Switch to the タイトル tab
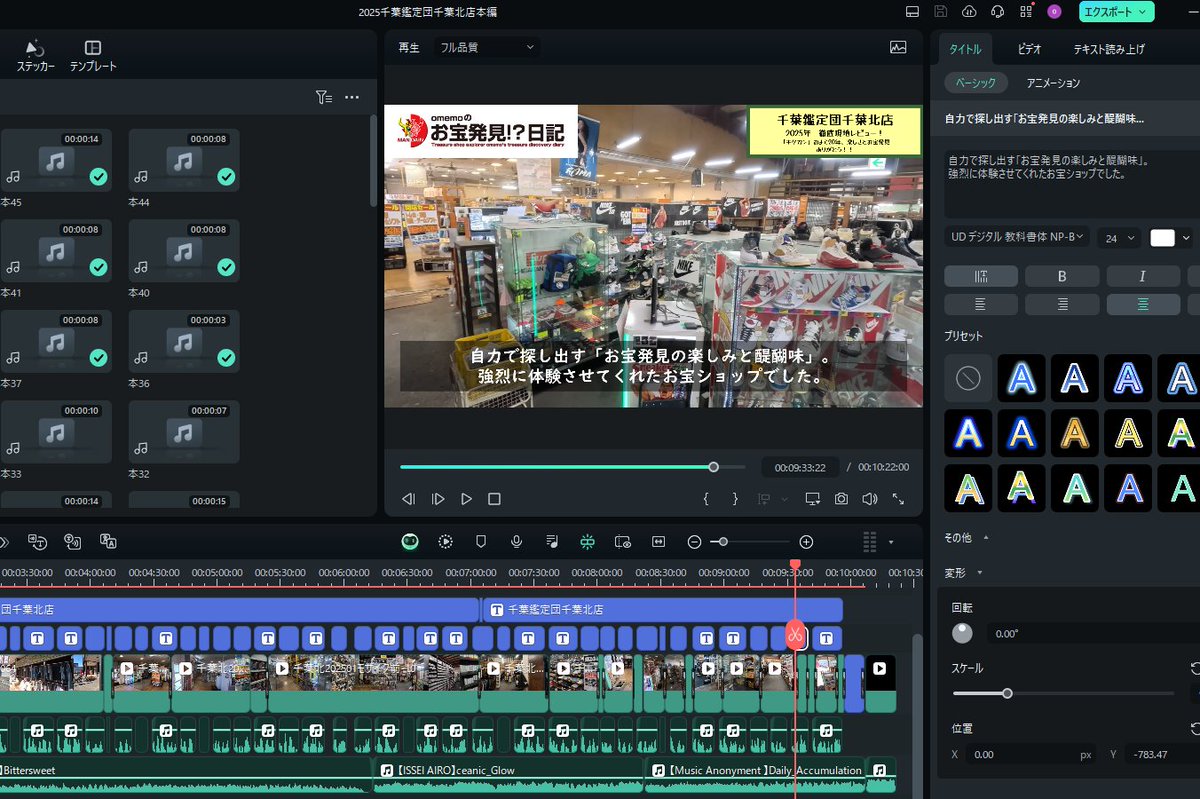This screenshot has width=1200, height=799. 965,49
